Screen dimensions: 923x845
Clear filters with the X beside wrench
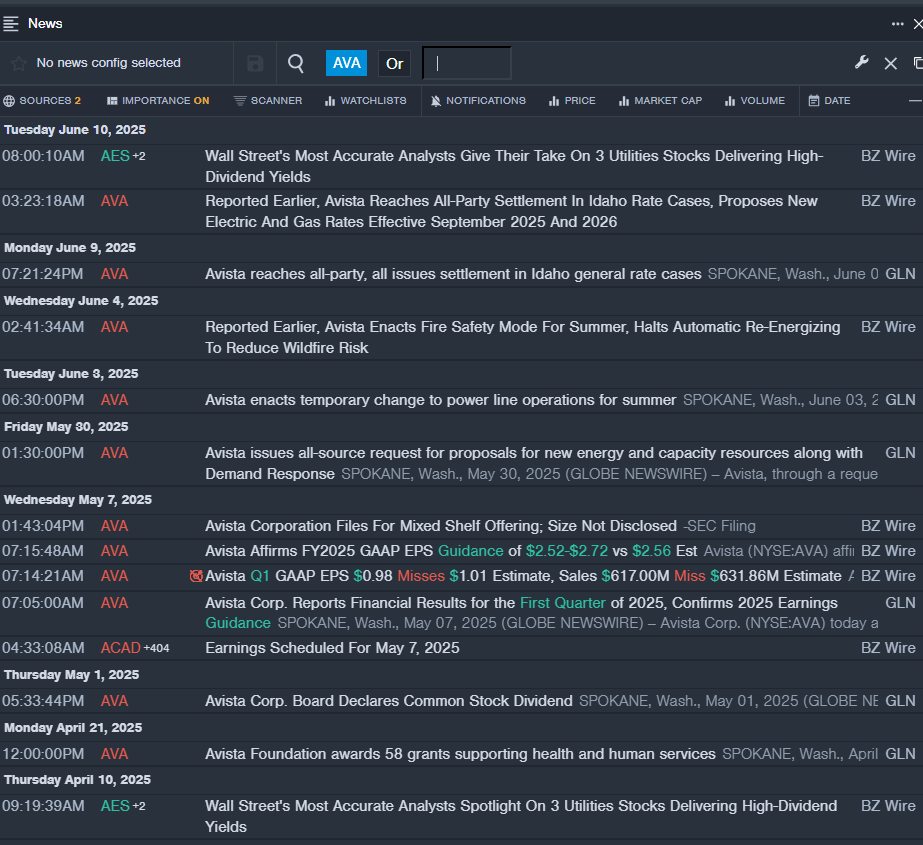891,63
